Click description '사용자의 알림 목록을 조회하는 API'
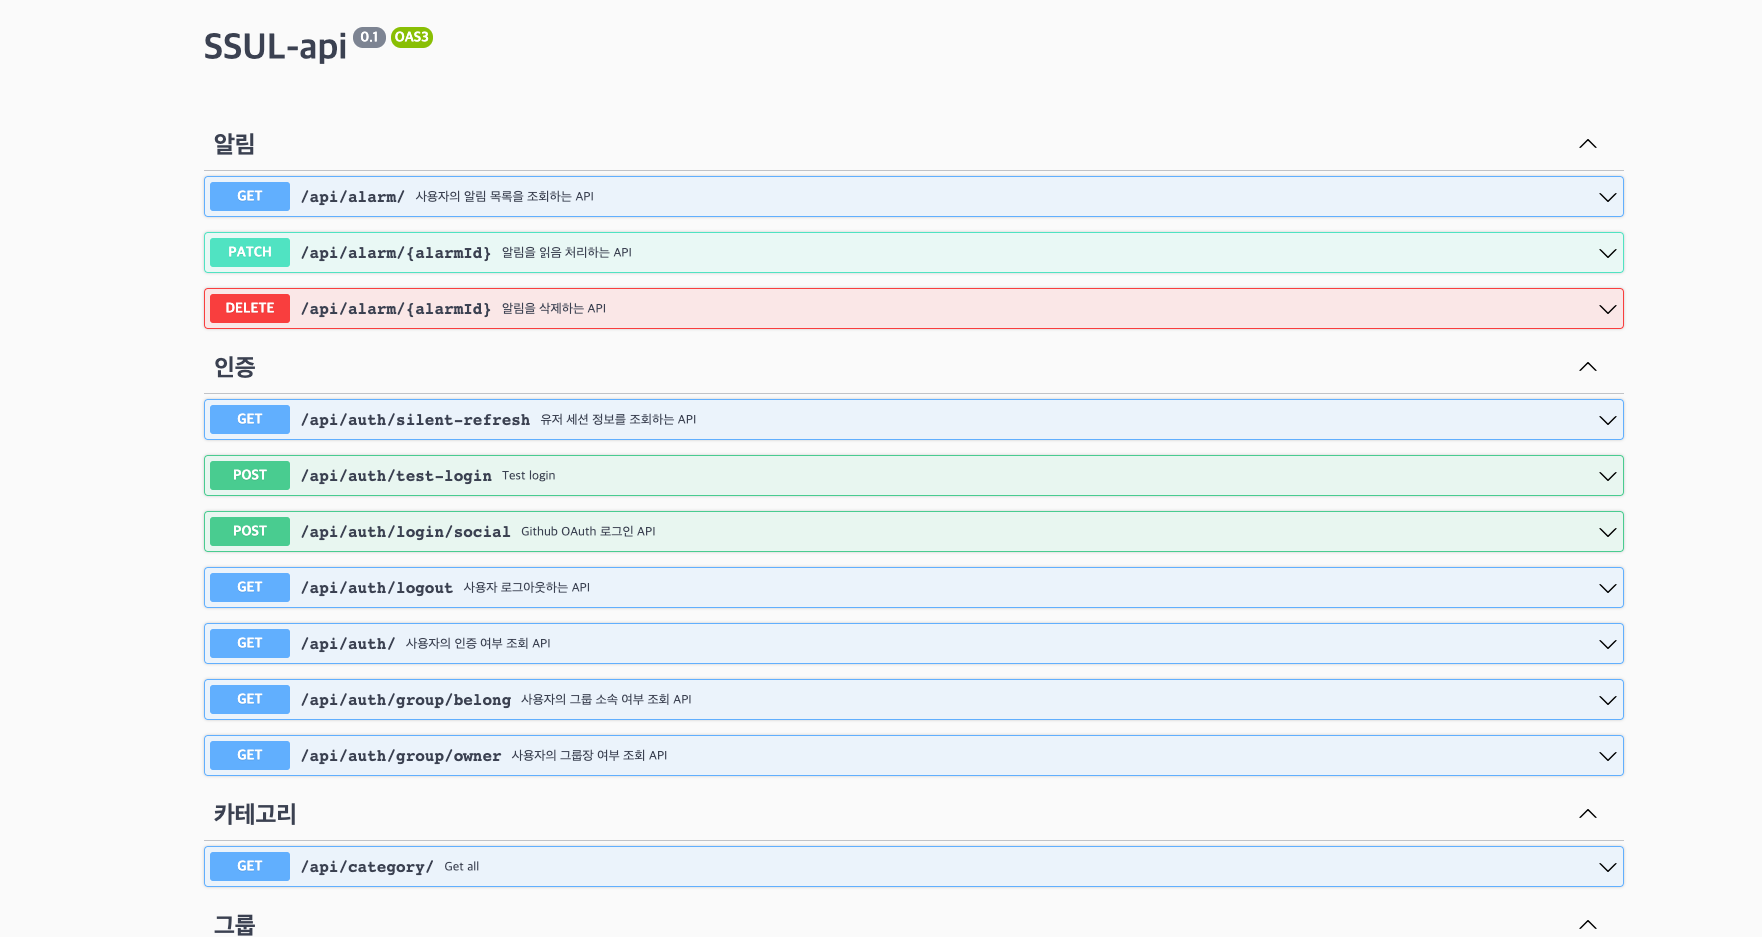 tap(505, 196)
